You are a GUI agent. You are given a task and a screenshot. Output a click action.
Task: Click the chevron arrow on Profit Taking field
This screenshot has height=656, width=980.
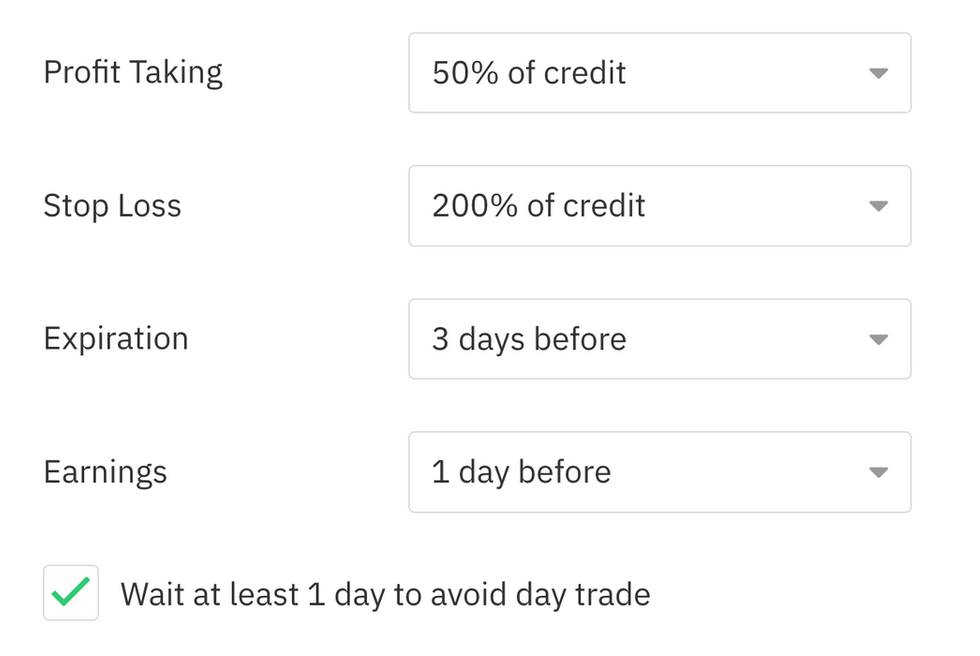[x=878, y=72]
